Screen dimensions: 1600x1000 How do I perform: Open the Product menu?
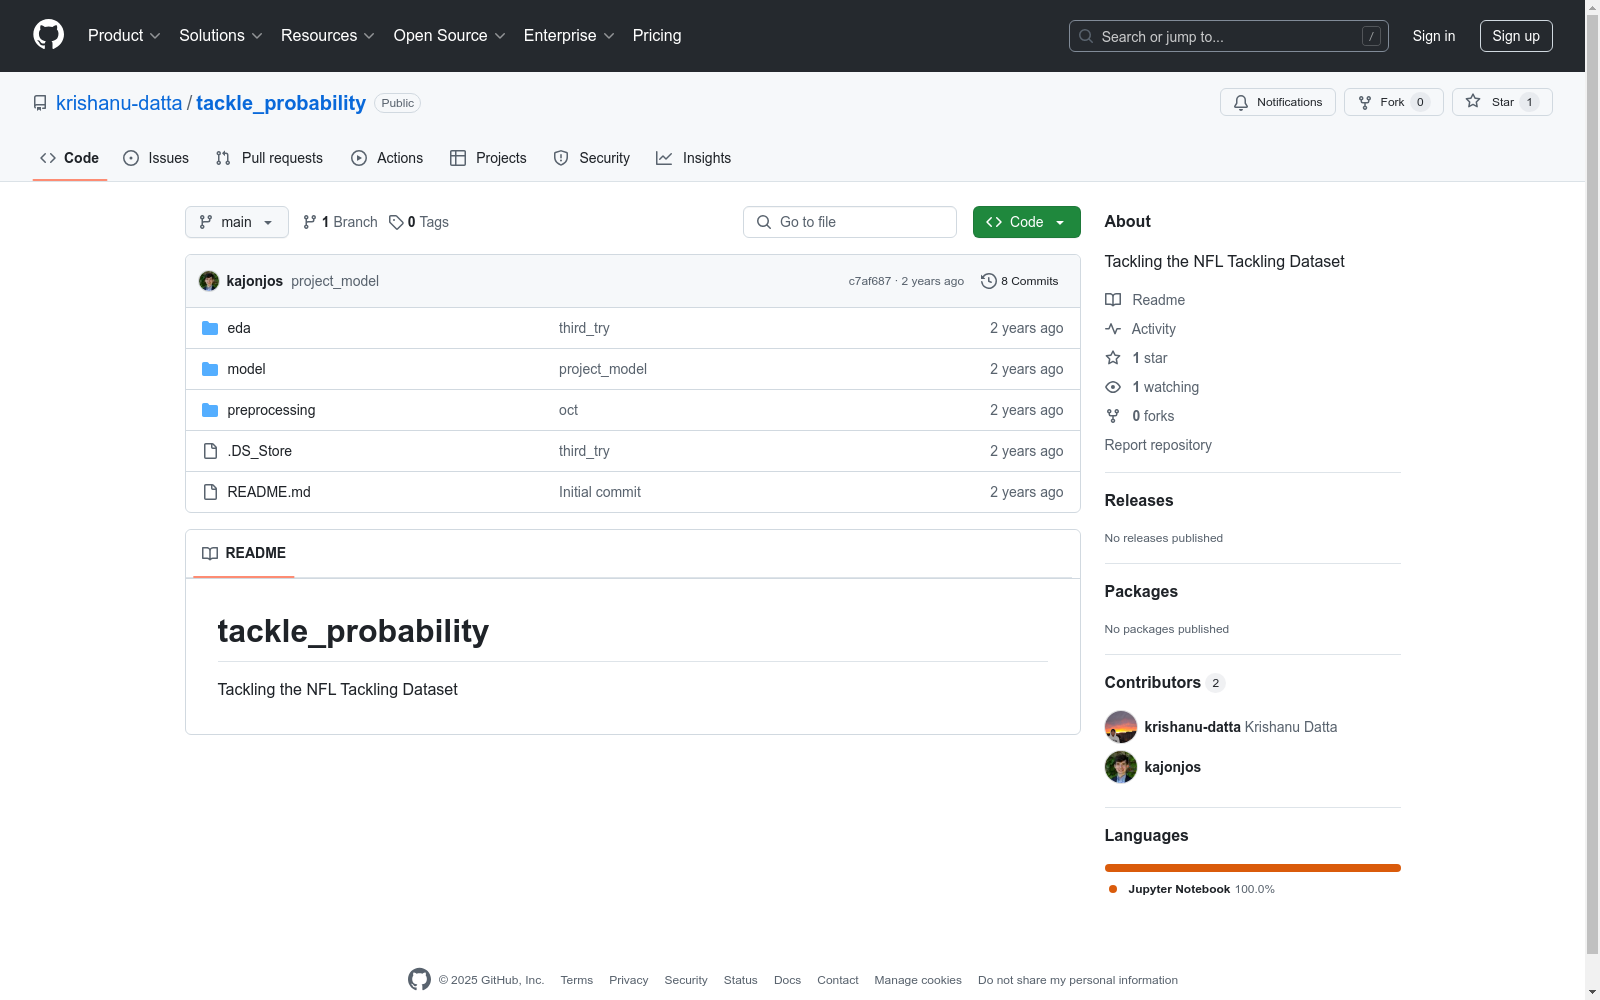(124, 36)
